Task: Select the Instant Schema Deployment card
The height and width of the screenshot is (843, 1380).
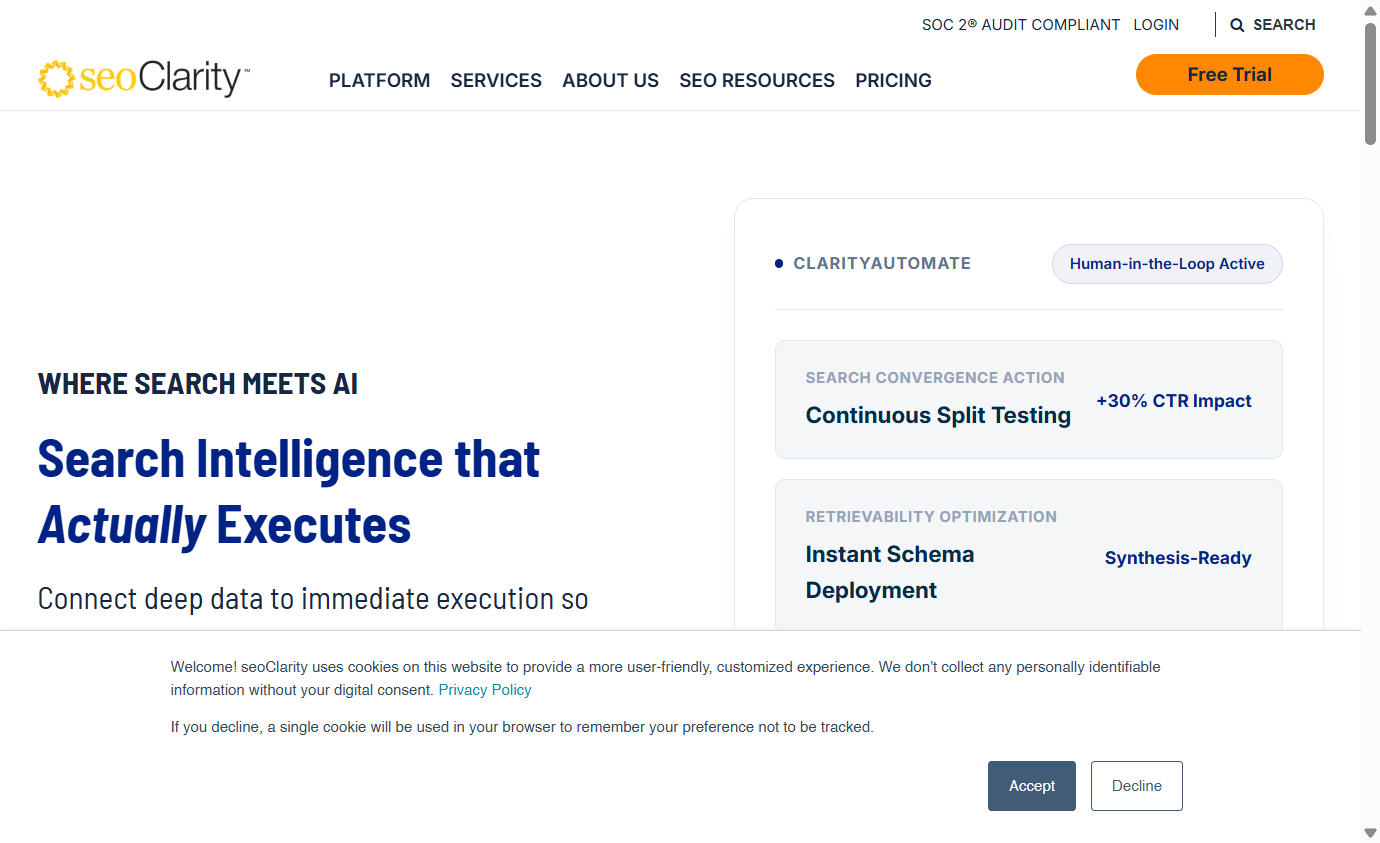Action: pos(1029,555)
